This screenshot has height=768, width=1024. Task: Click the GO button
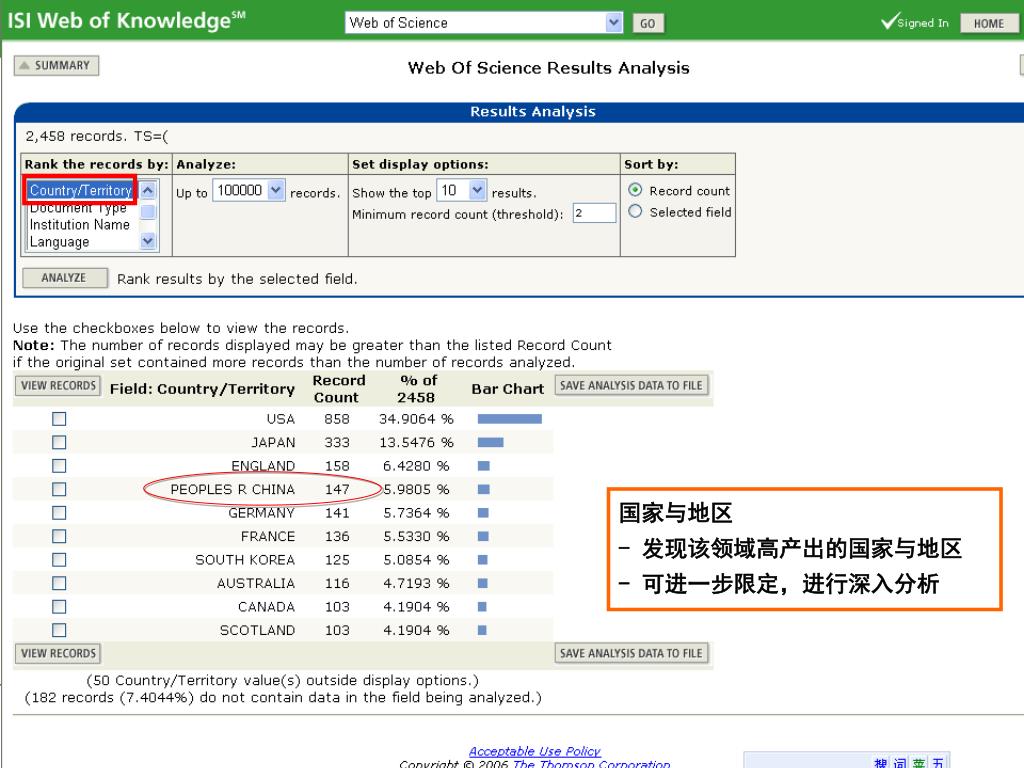click(648, 24)
